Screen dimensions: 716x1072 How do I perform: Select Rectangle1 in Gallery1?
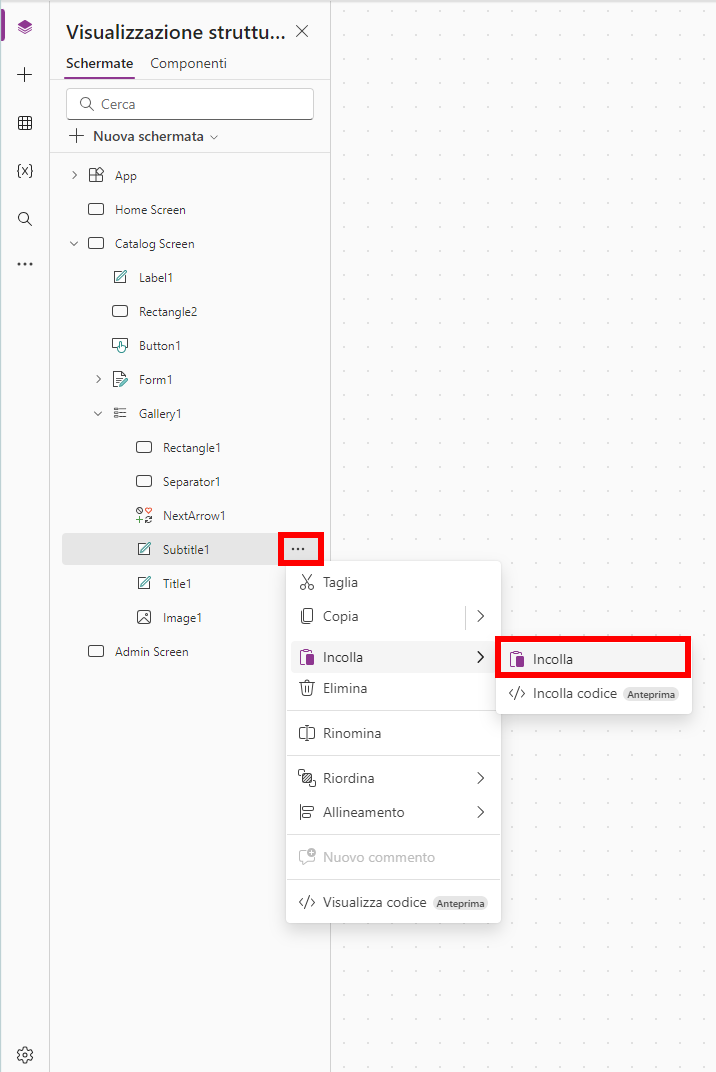tap(192, 448)
